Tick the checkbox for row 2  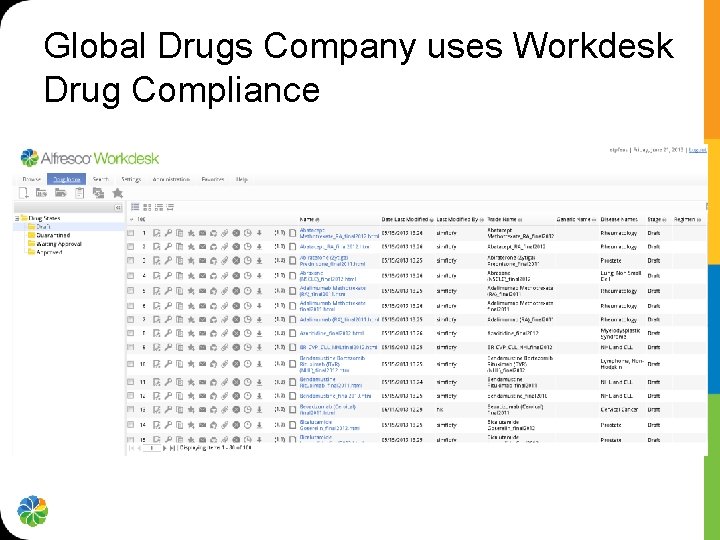click(131, 247)
